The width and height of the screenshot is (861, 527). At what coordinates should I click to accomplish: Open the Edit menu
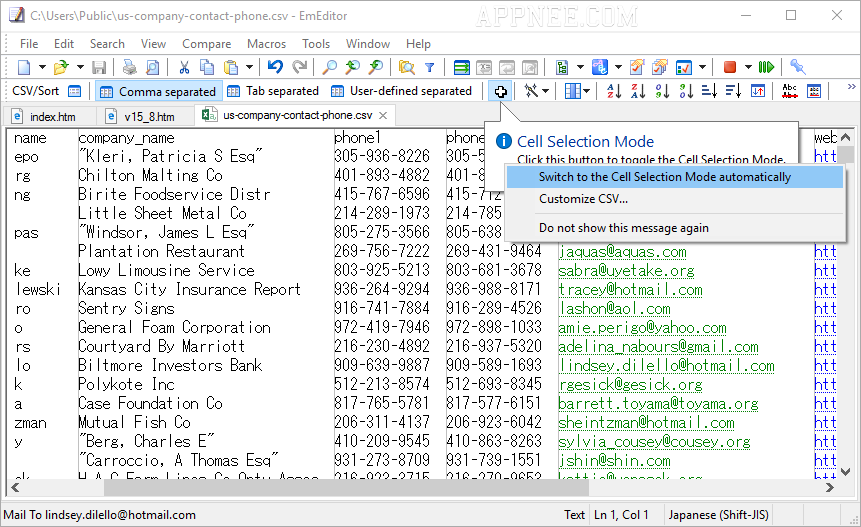pos(64,44)
